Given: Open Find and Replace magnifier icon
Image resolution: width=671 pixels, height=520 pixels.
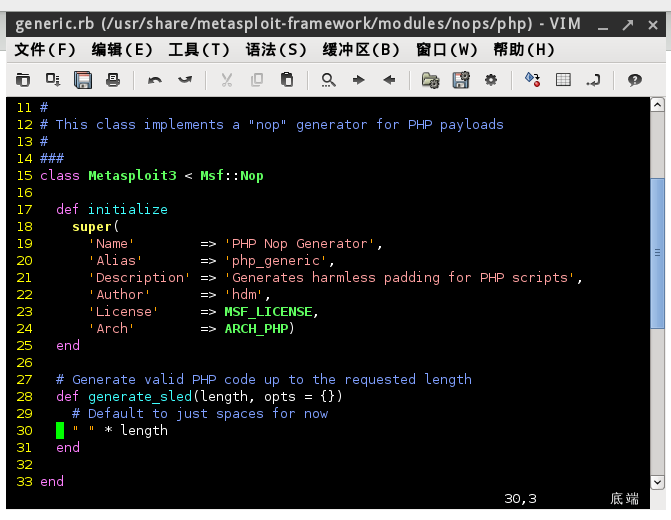Looking at the screenshot, I should coord(328,80).
